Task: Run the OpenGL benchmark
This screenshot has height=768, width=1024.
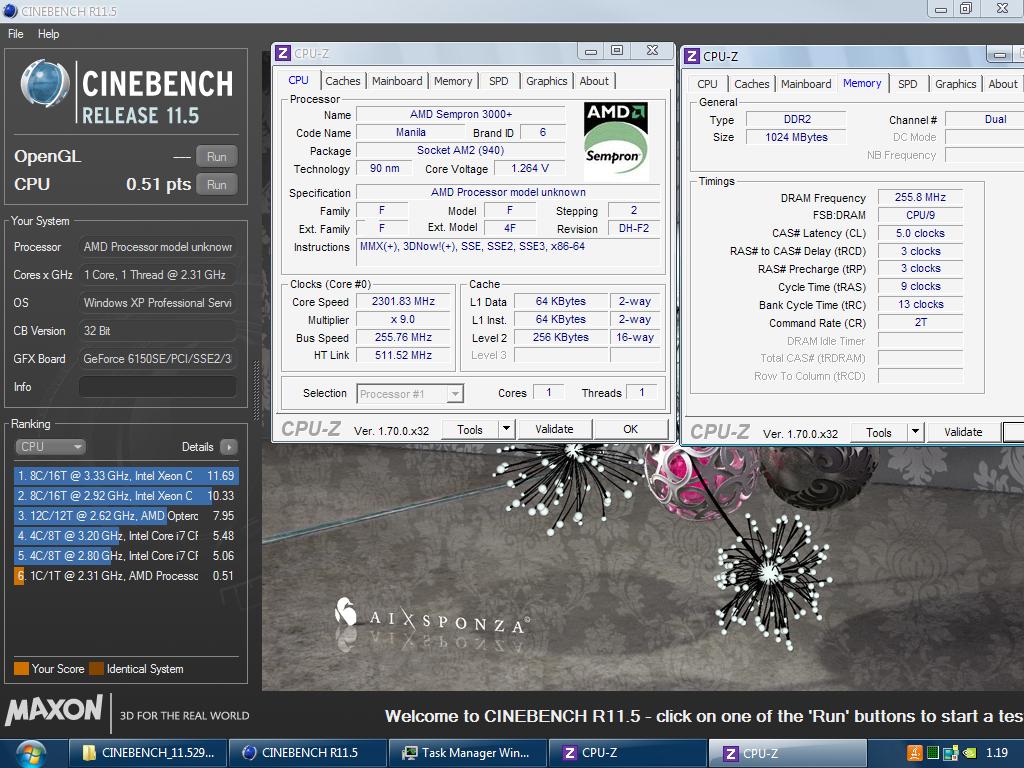Action: tap(216, 157)
